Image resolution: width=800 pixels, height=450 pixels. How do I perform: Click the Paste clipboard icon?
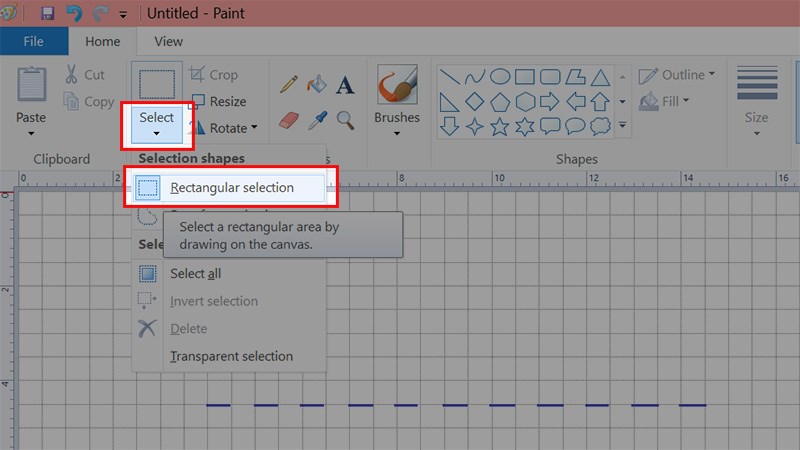pyautogui.click(x=32, y=84)
